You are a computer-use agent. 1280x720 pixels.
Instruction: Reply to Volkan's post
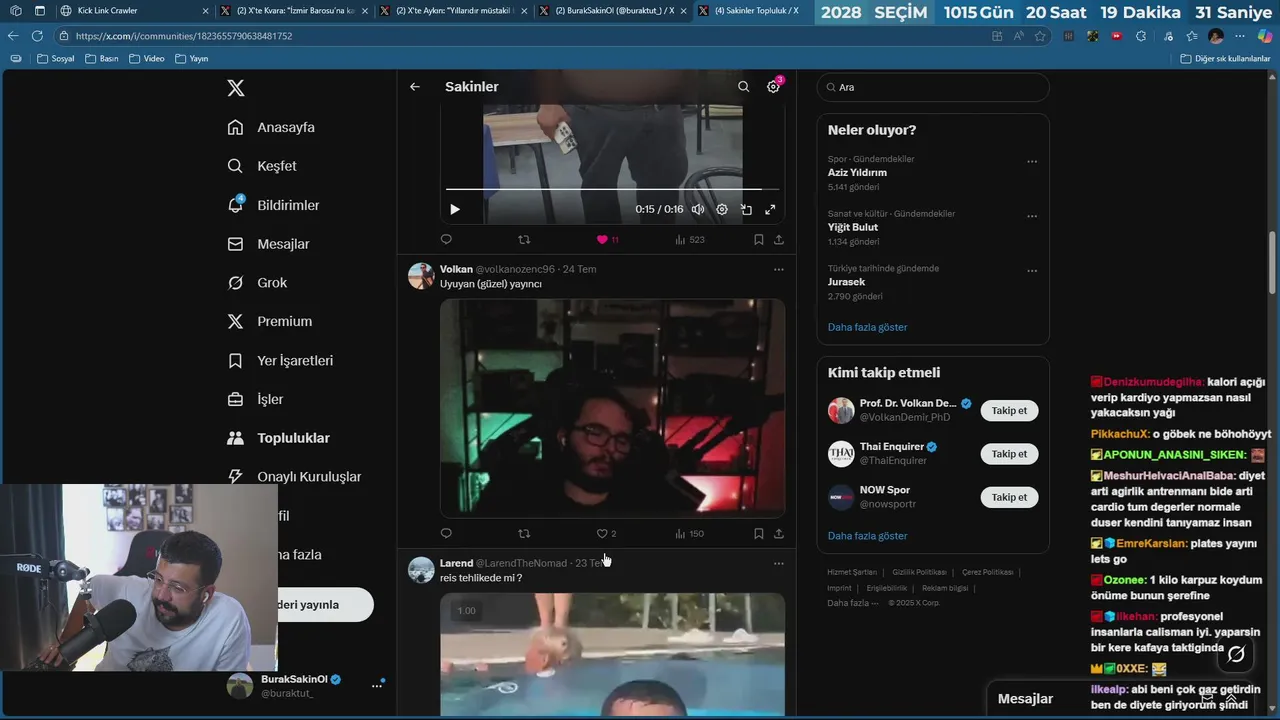coord(446,533)
